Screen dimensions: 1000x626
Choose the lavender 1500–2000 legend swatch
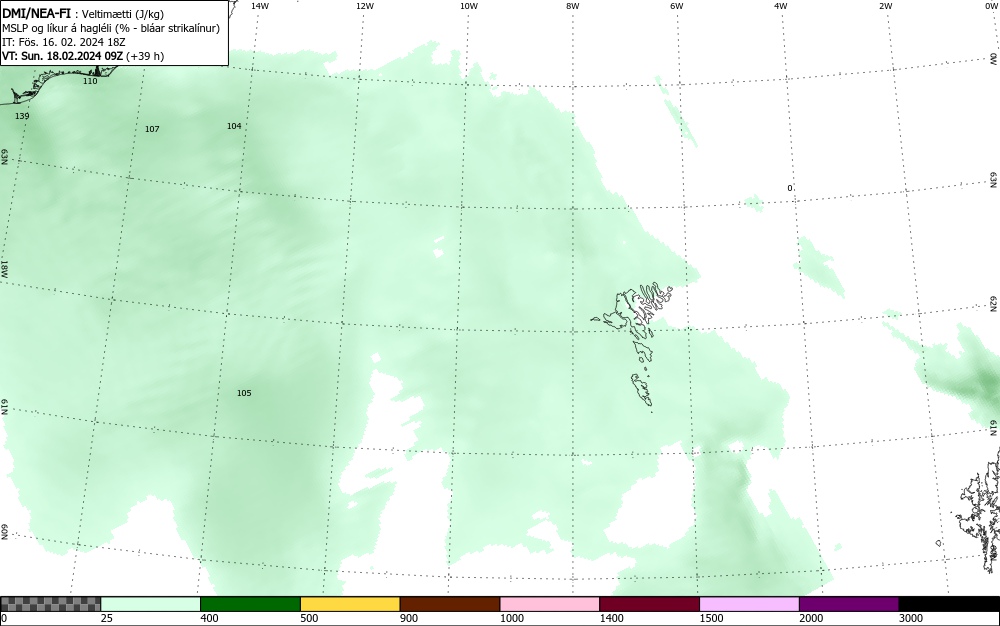(x=749, y=604)
